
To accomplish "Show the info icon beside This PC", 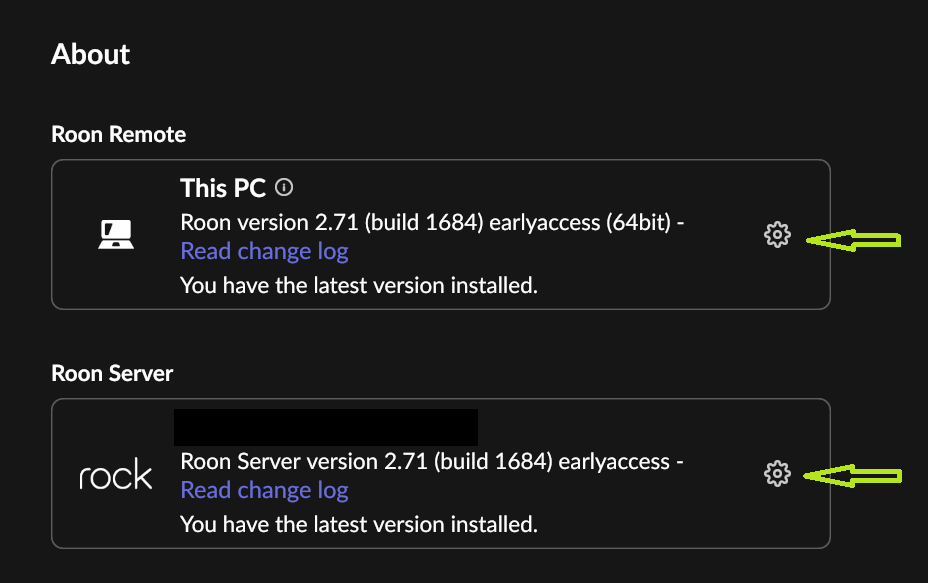I will coord(284,188).
